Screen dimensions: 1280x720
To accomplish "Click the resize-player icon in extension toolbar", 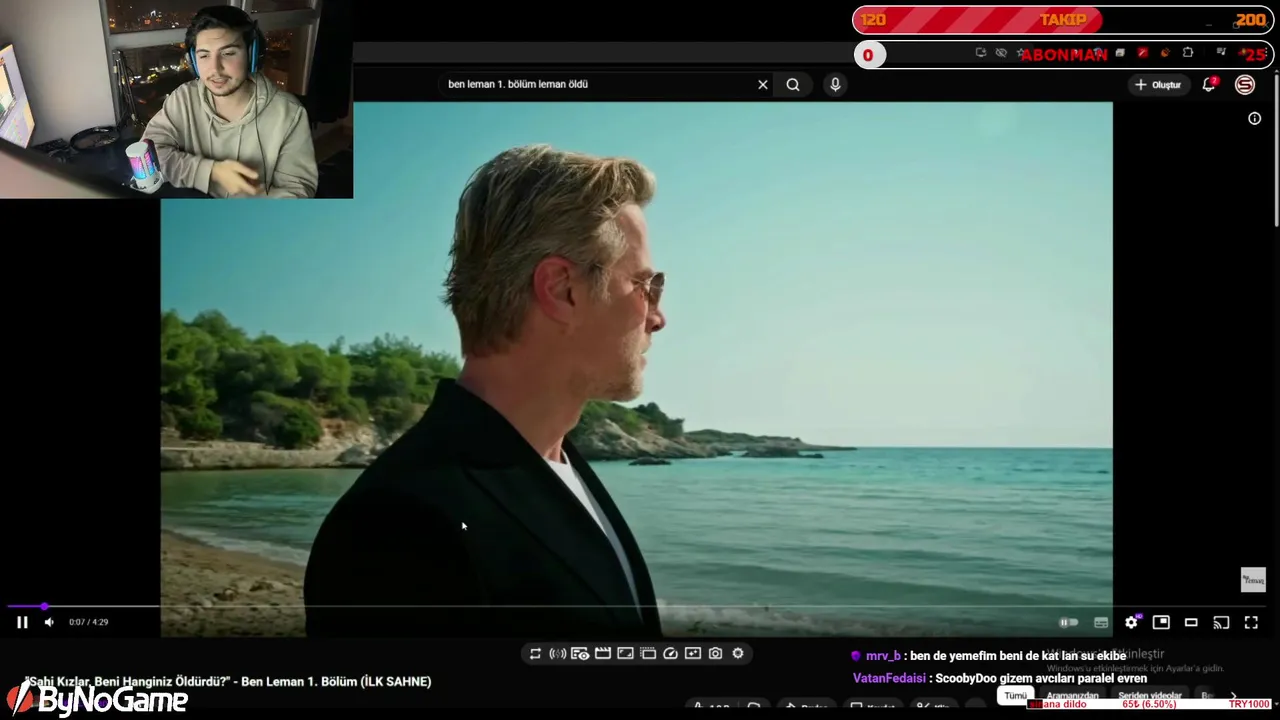I will [x=625, y=653].
